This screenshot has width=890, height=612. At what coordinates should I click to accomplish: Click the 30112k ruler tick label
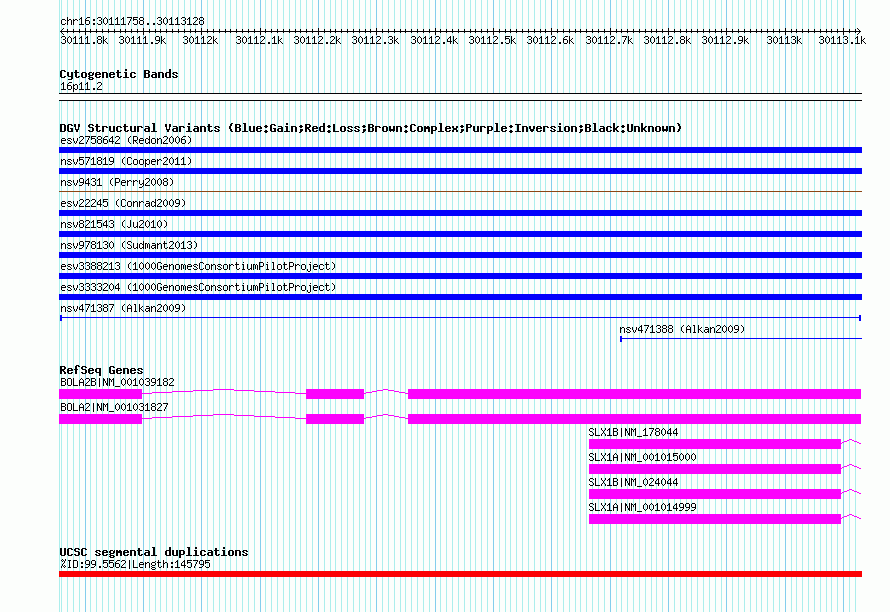tap(200, 40)
